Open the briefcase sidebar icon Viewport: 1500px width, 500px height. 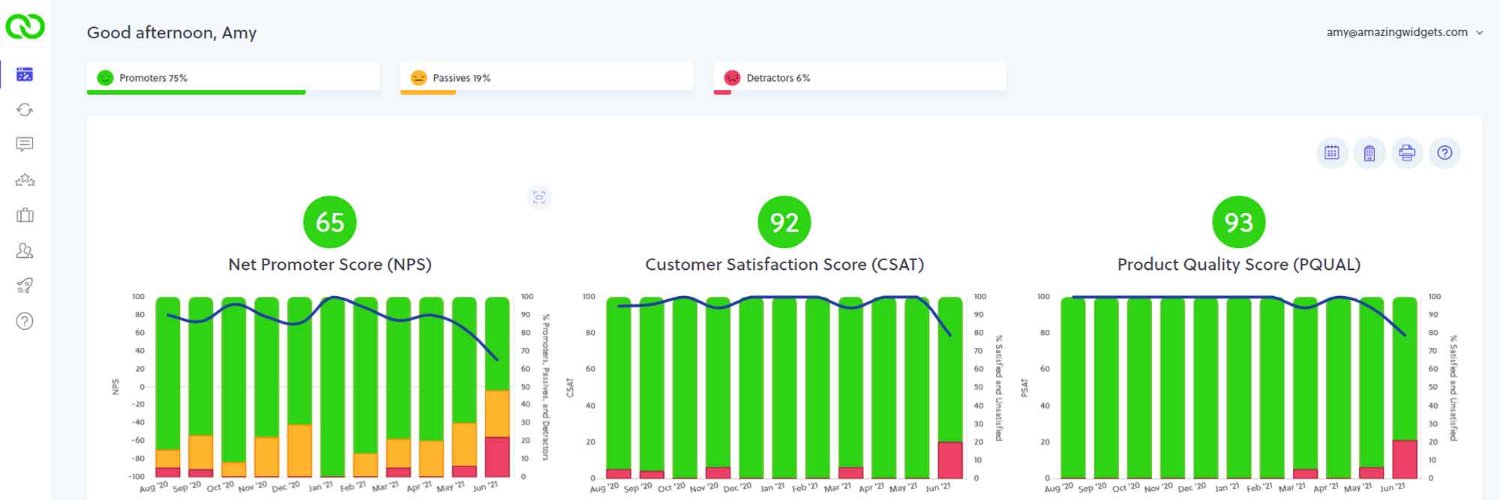(25, 215)
